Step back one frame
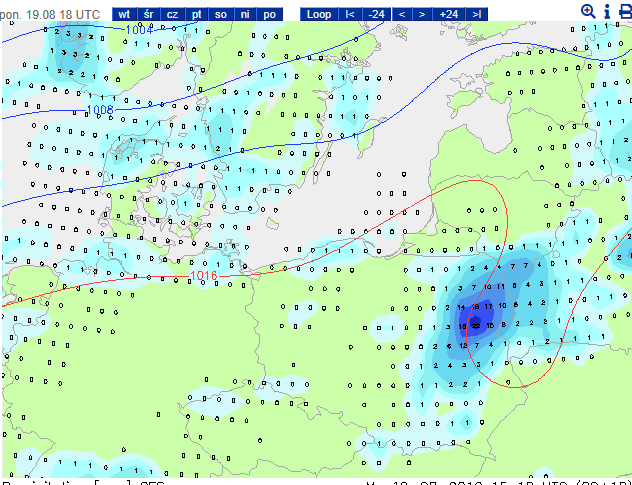 coord(402,14)
